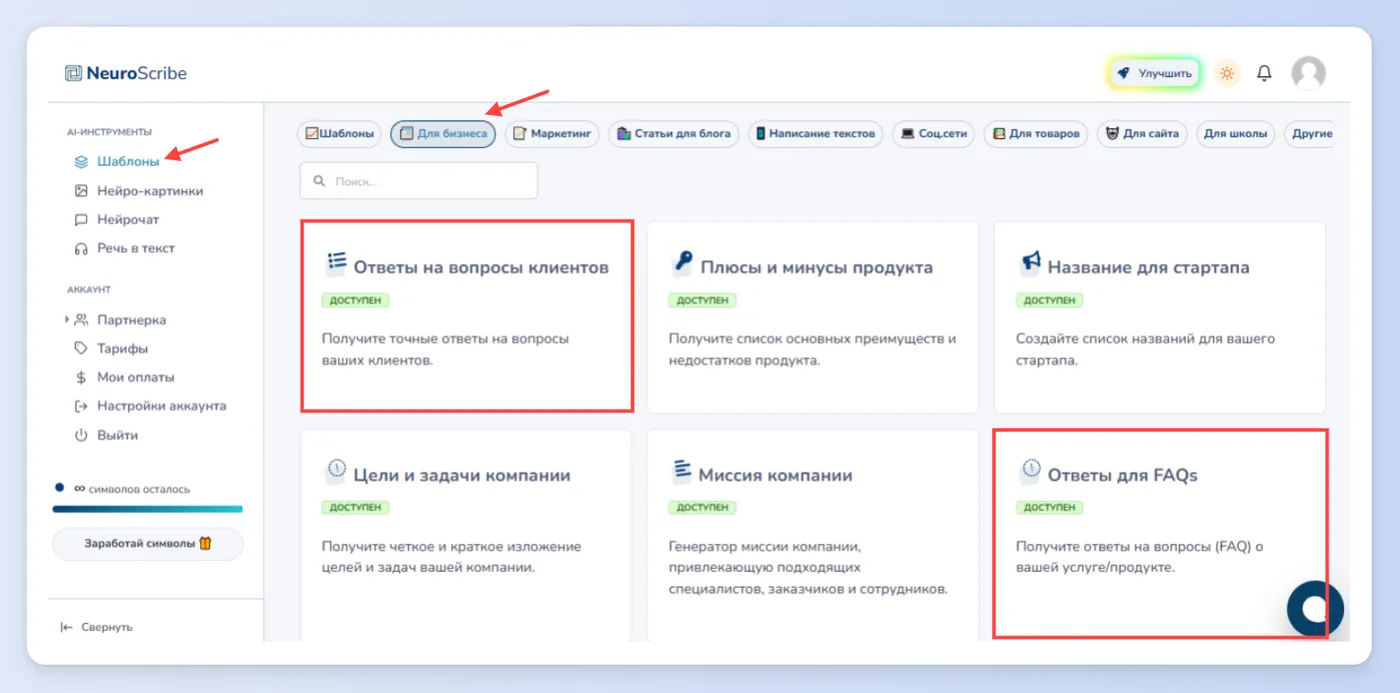Open Настройки аккаунта
This screenshot has height=693, width=1400.
tap(162, 406)
